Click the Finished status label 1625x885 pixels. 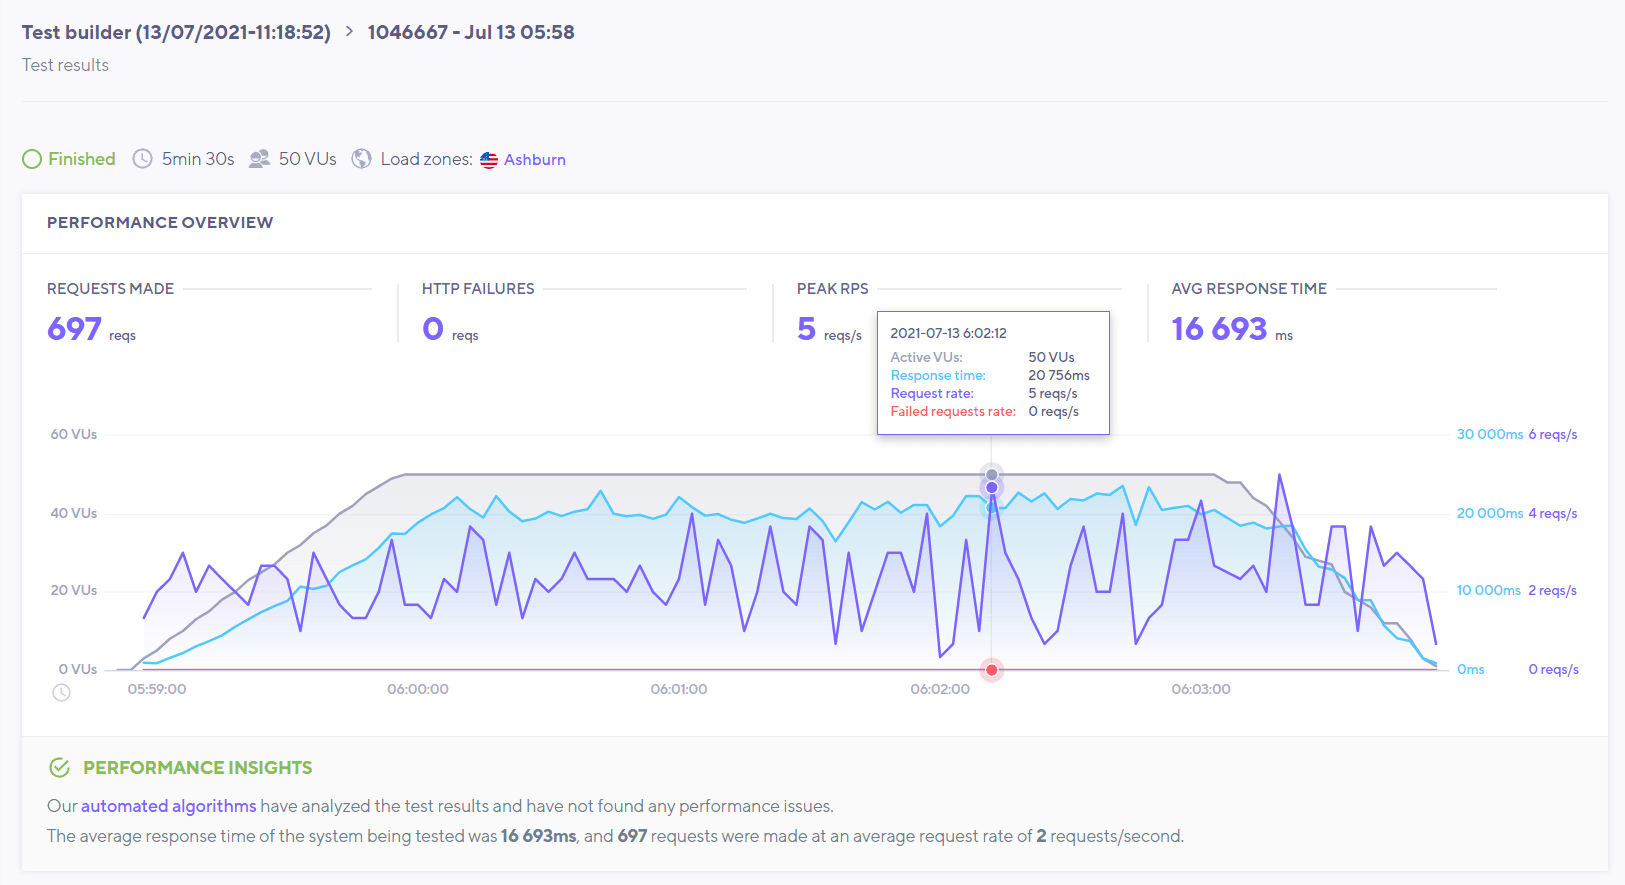(82, 159)
